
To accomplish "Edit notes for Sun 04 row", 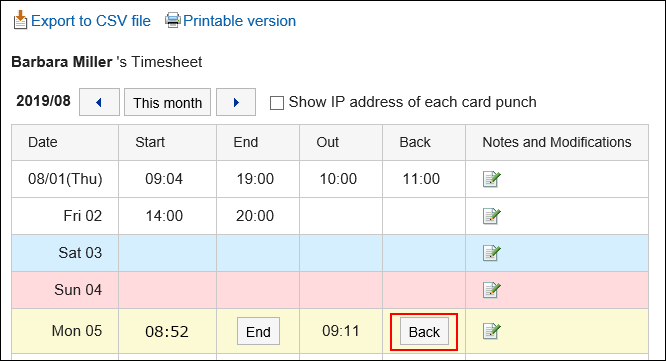I will pos(492,290).
